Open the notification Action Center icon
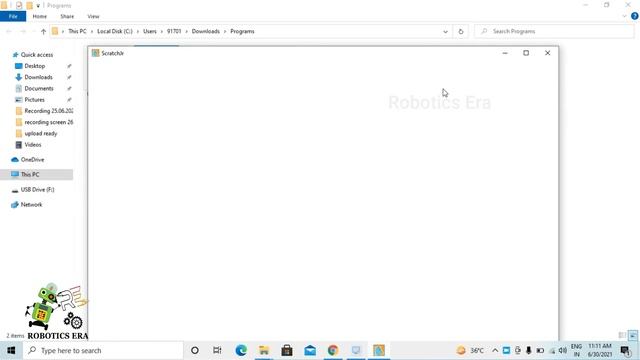The height and width of the screenshot is (360, 640). (625, 351)
